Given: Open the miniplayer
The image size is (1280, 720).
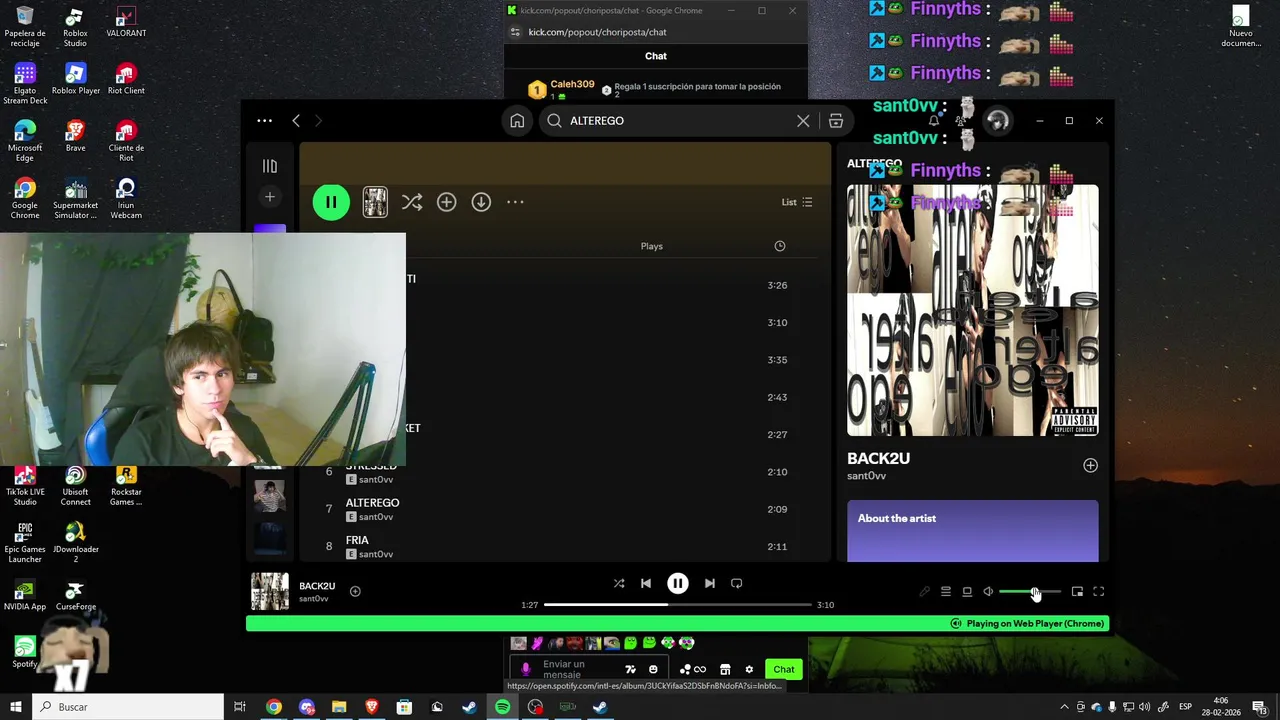Looking at the screenshot, I should pos(1077,592).
